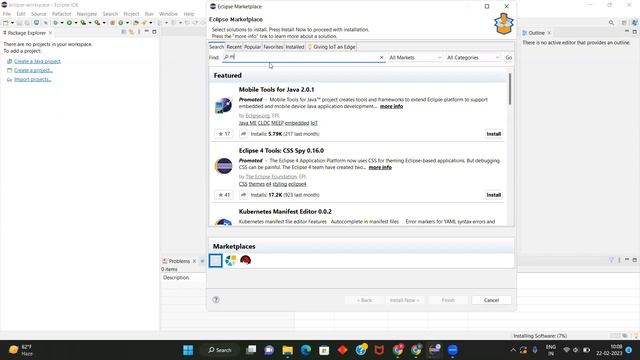
Task: Select the Search tab in Marketplace
Action: [x=216, y=47]
